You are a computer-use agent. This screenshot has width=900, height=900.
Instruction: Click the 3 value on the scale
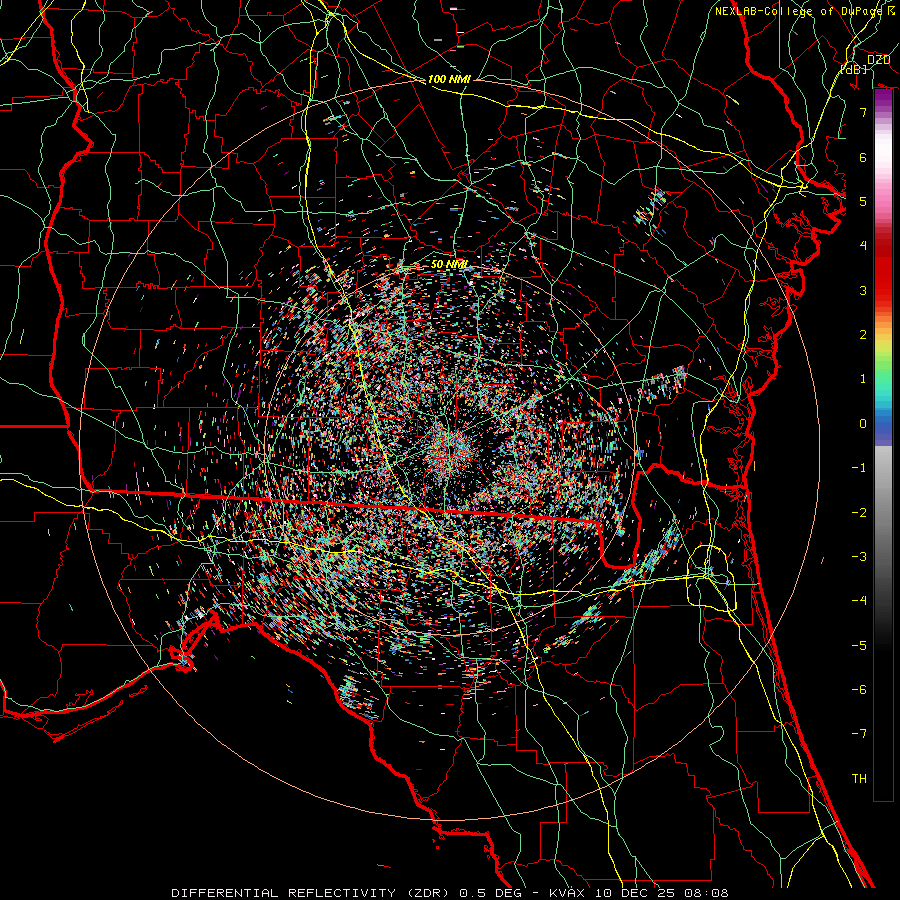(863, 290)
